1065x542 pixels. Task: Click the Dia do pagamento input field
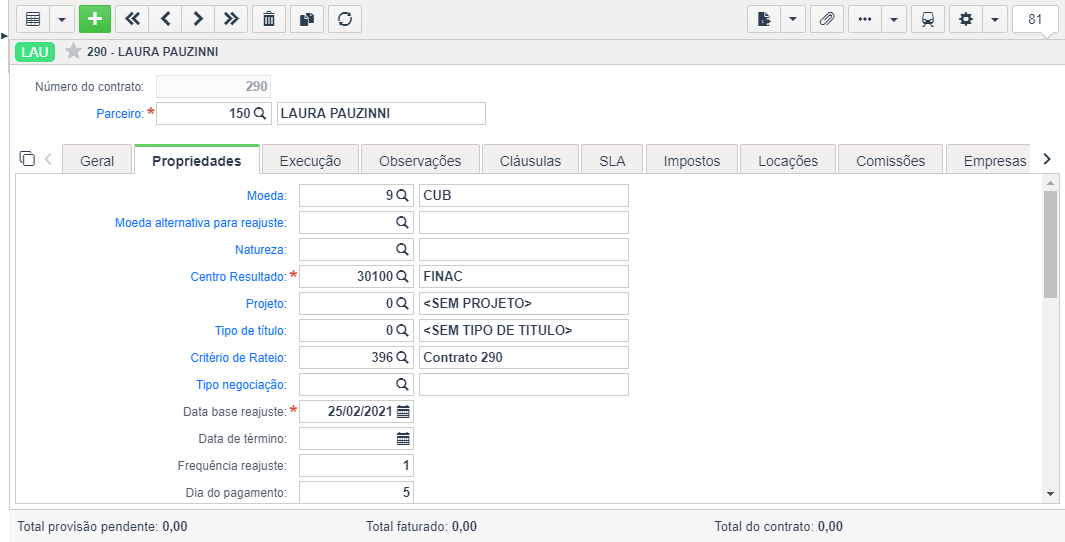pyautogui.click(x=356, y=492)
